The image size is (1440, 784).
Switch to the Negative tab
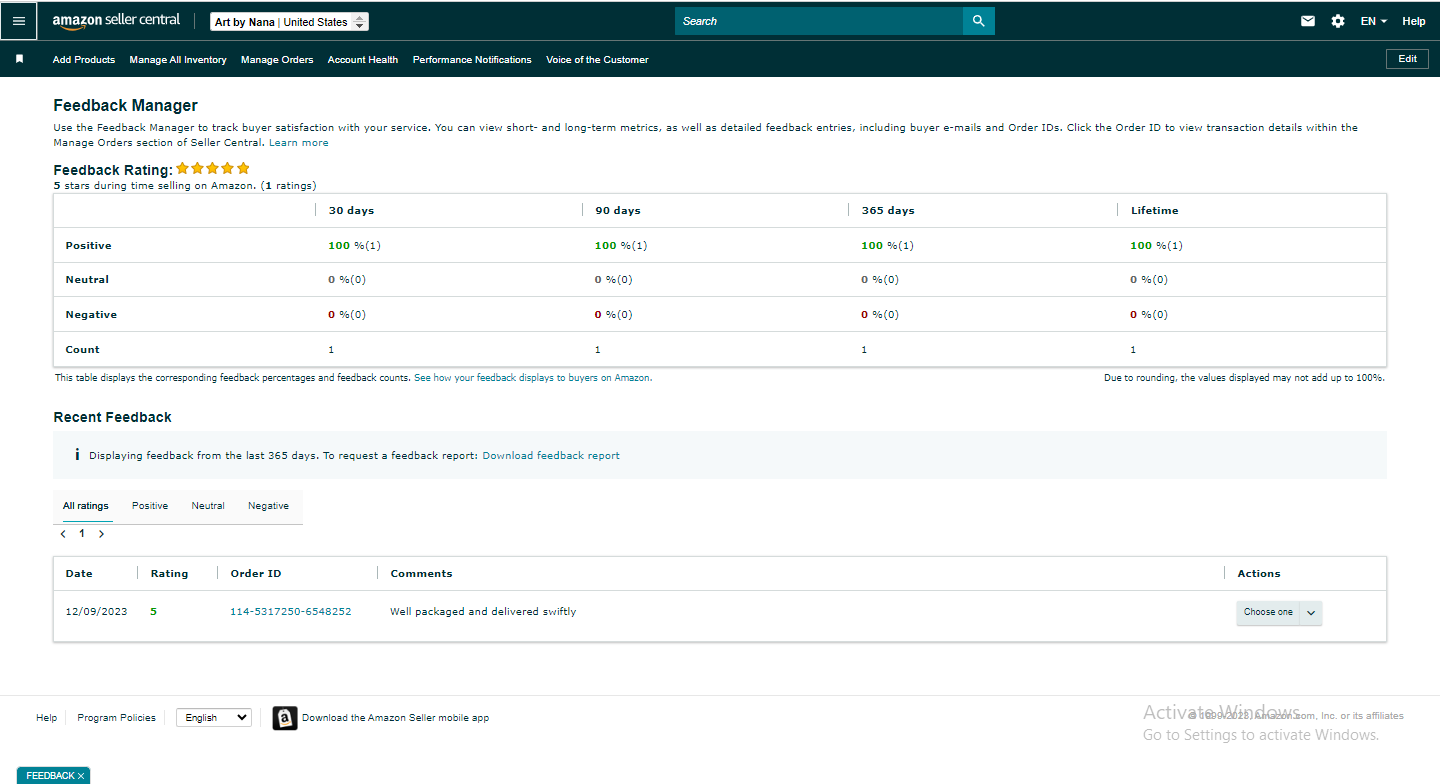(268, 506)
